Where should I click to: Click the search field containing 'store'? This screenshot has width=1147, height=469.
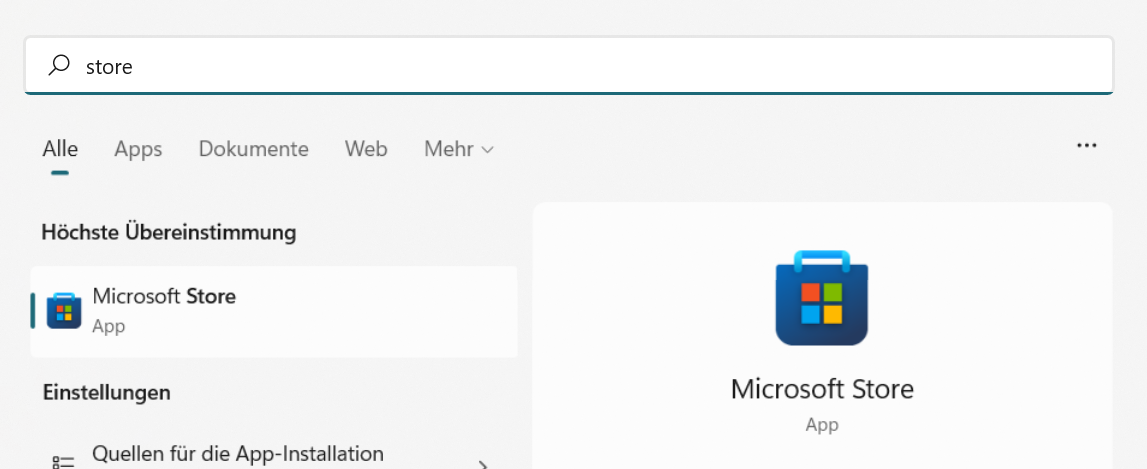(568, 66)
